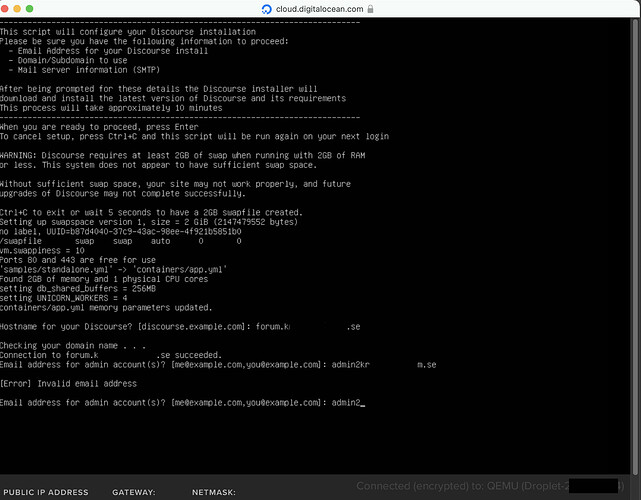Click the 'Ports 80 and 443 are free' line
The height and width of the screenshot is (500, 641).
point(78,260)
